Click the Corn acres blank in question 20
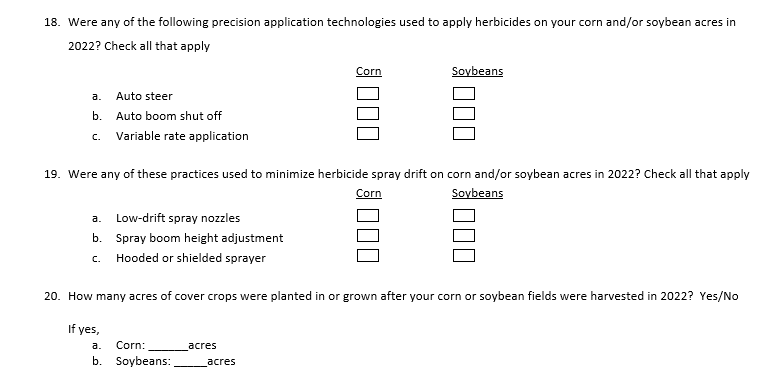This screenshot has height=389, width=773. (168, 346)
